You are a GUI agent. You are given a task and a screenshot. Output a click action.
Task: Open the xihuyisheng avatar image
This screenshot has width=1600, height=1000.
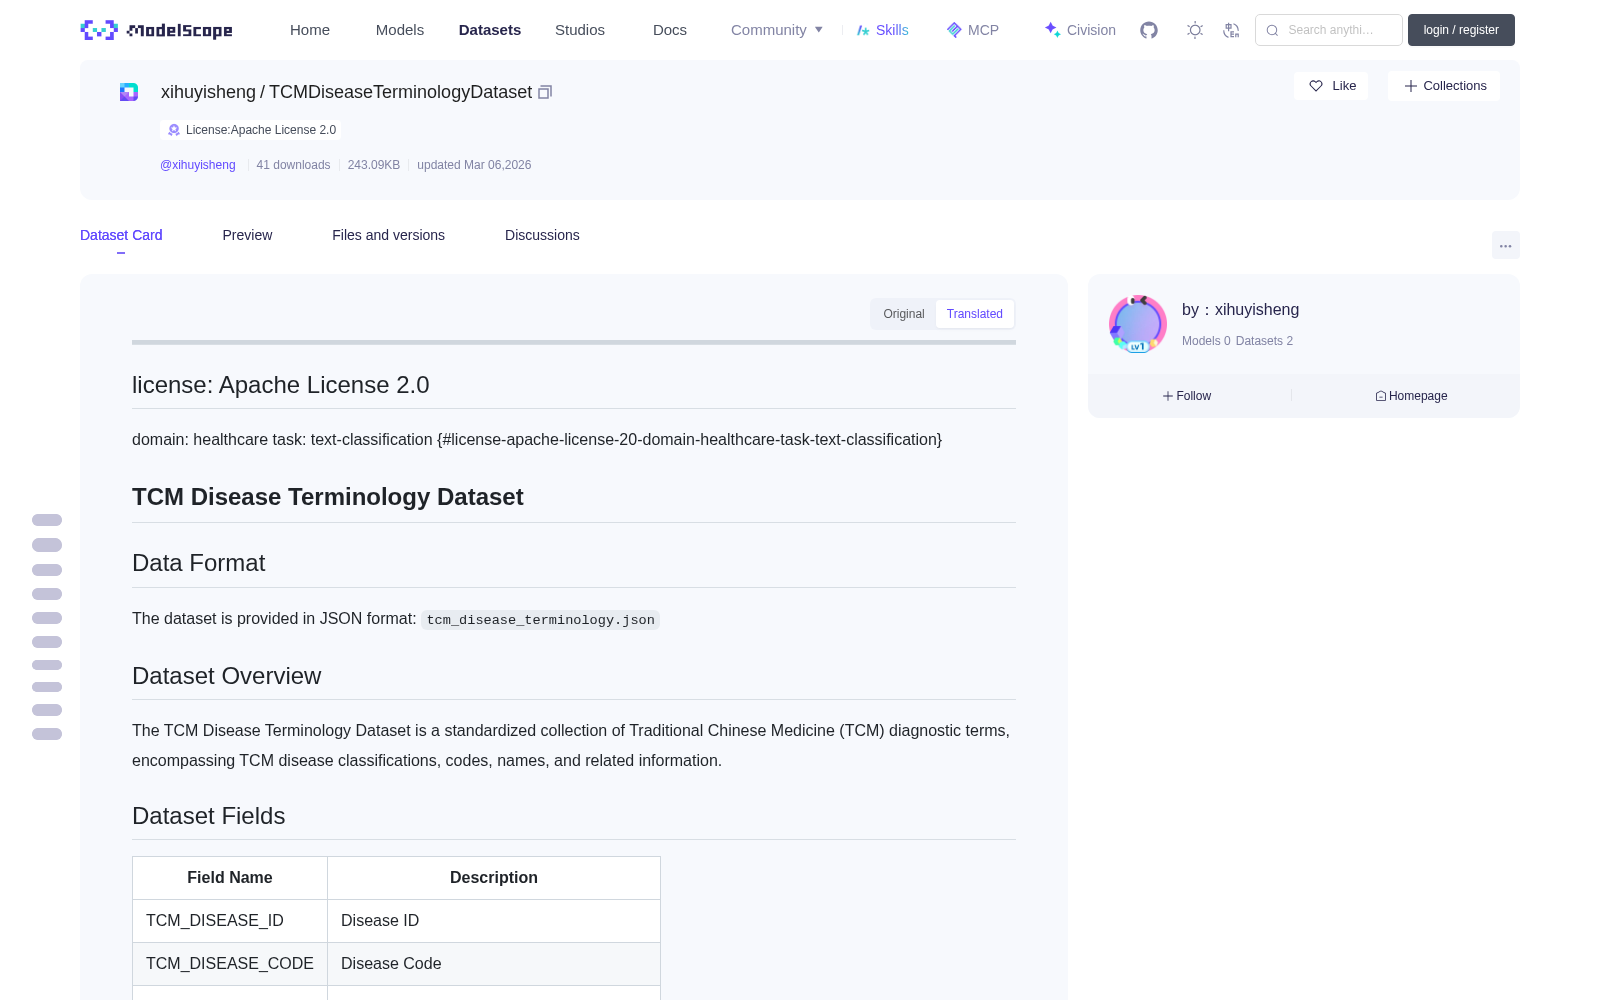coord(1138,324)
